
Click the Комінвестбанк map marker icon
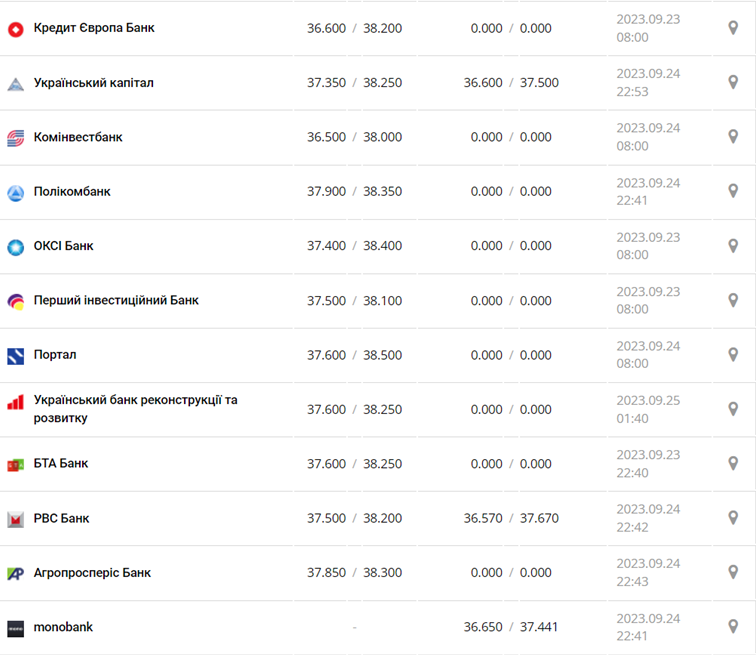point(733,137)
